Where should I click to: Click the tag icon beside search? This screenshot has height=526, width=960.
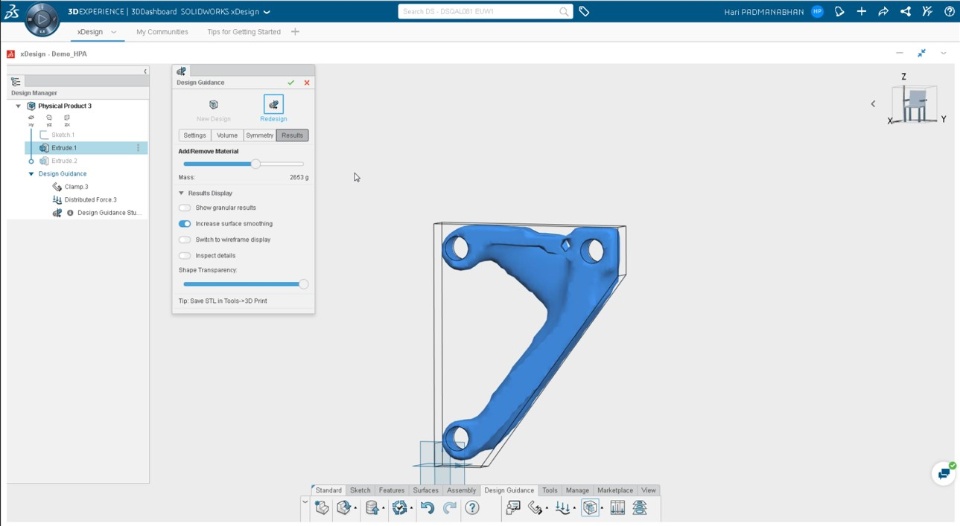(584, 11)
